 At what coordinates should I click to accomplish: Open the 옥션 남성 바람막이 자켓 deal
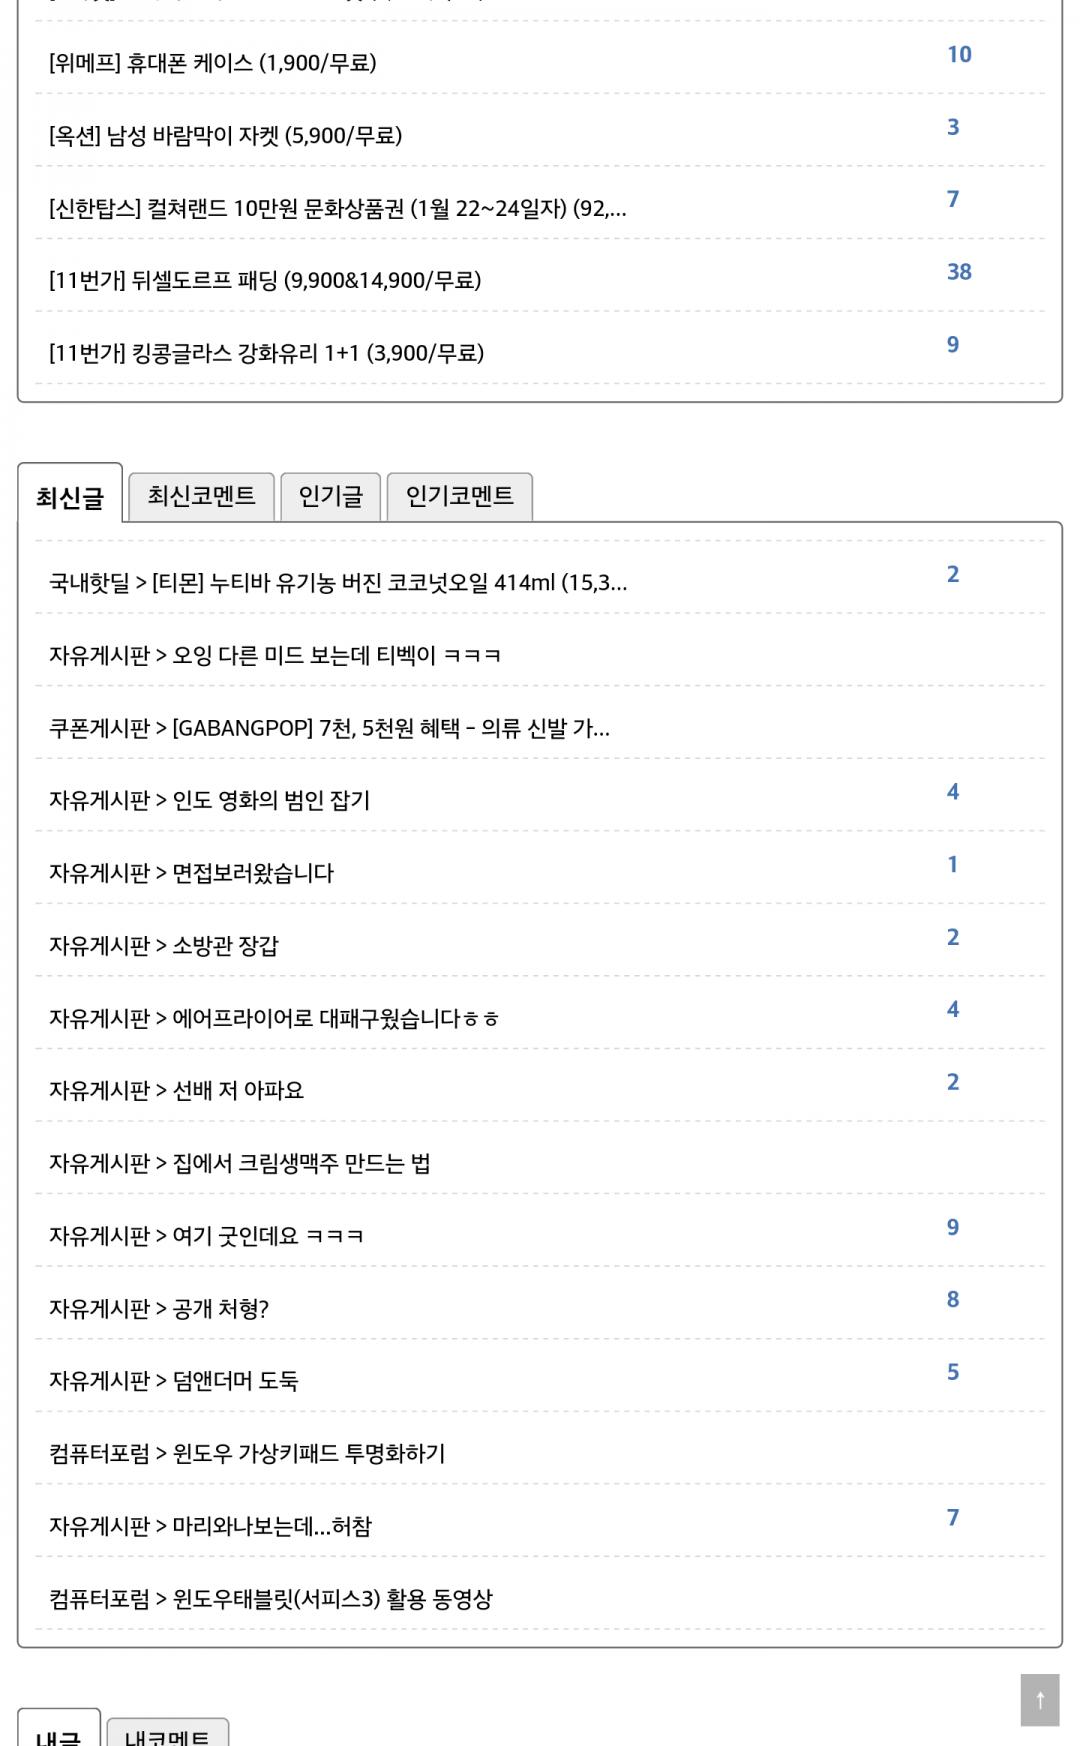tap(225, 136)
